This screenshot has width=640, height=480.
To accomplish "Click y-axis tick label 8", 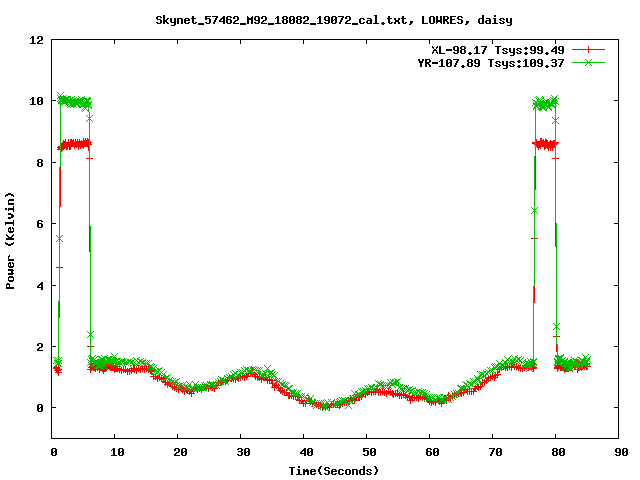I will (40, 162).
